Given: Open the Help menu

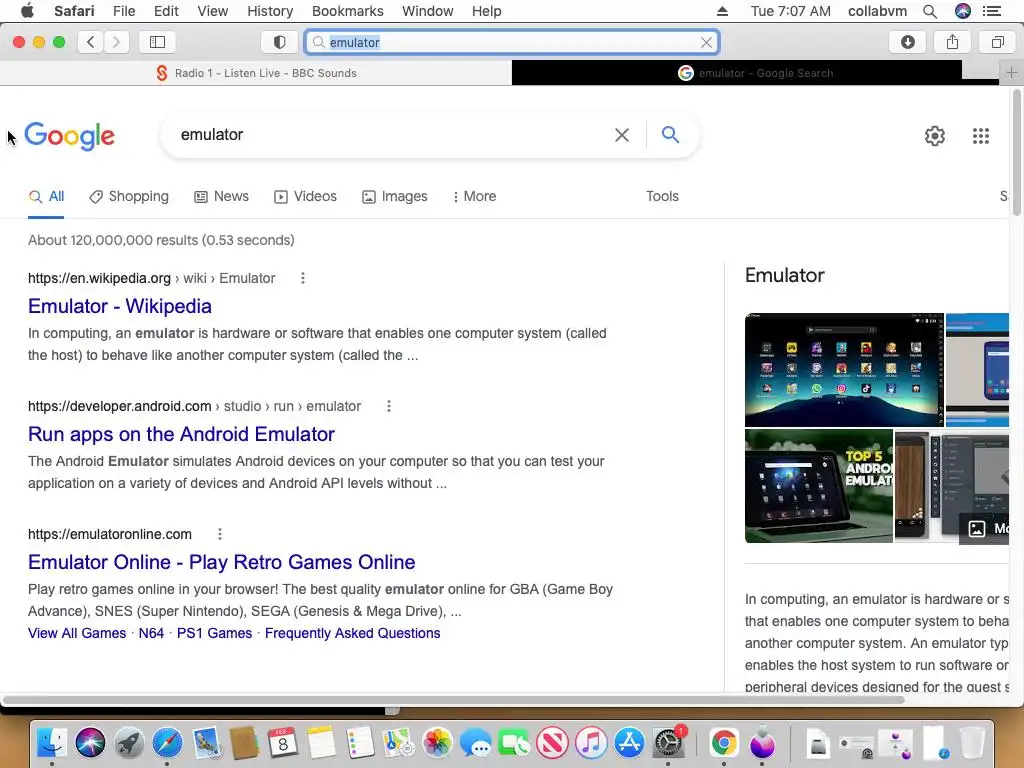Looking at the screenshot, I should [x=487, y=11].
